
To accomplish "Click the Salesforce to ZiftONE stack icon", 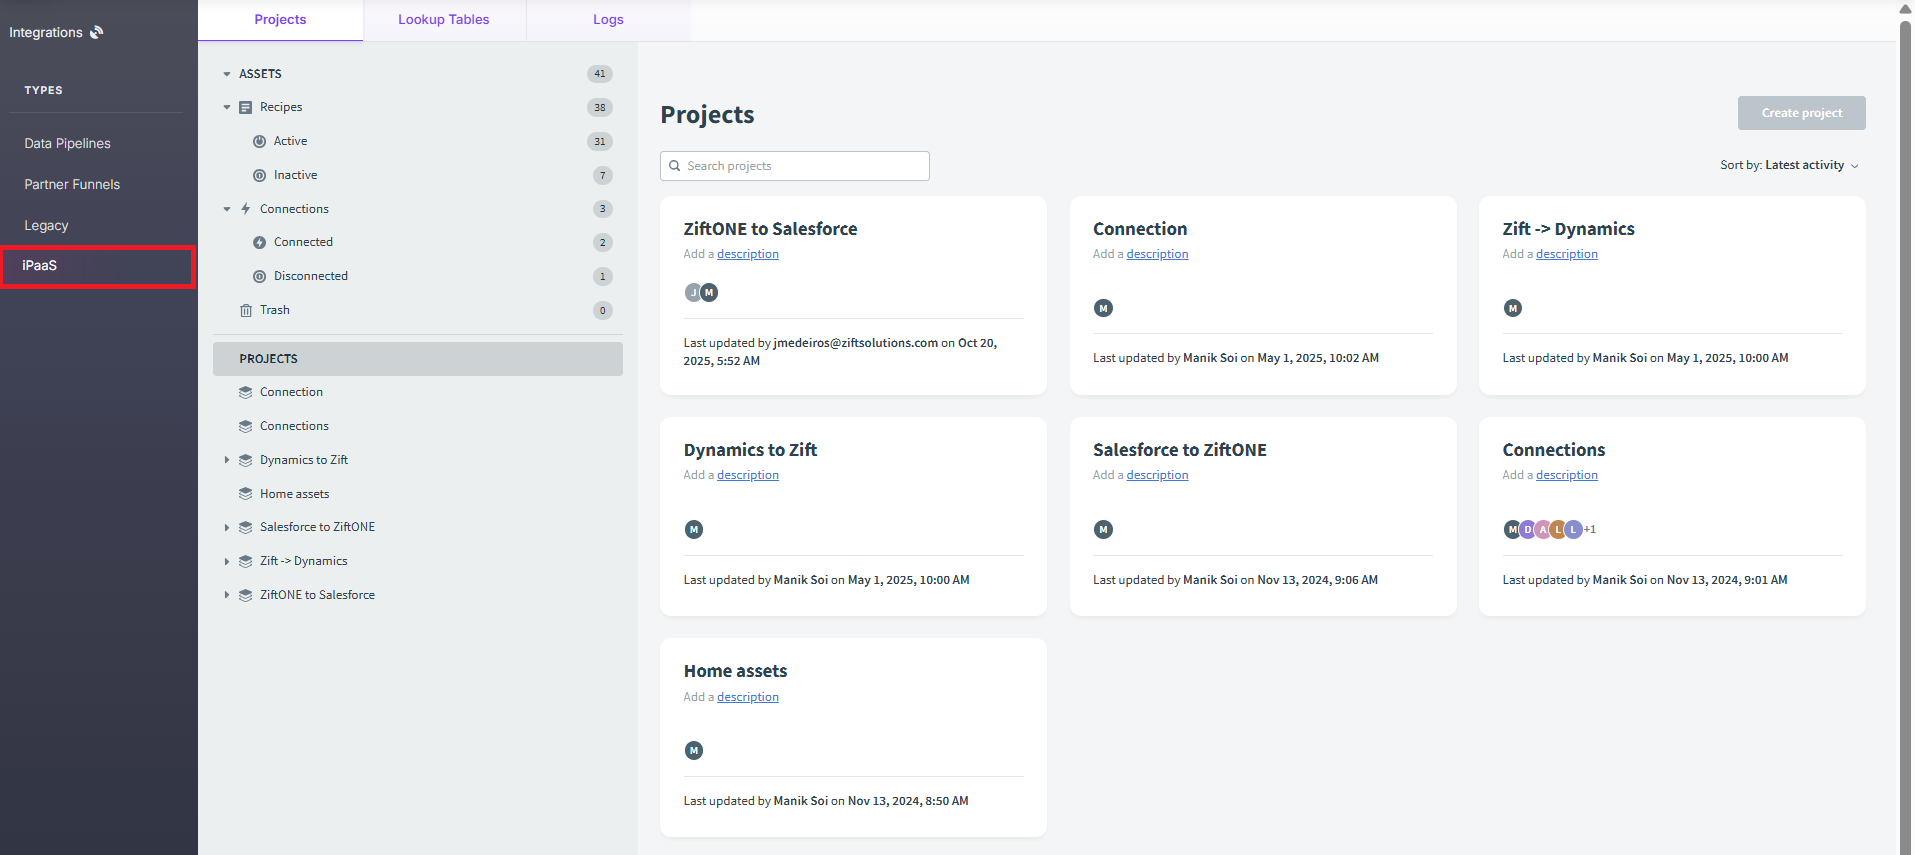I will click(x=245, y=527).
